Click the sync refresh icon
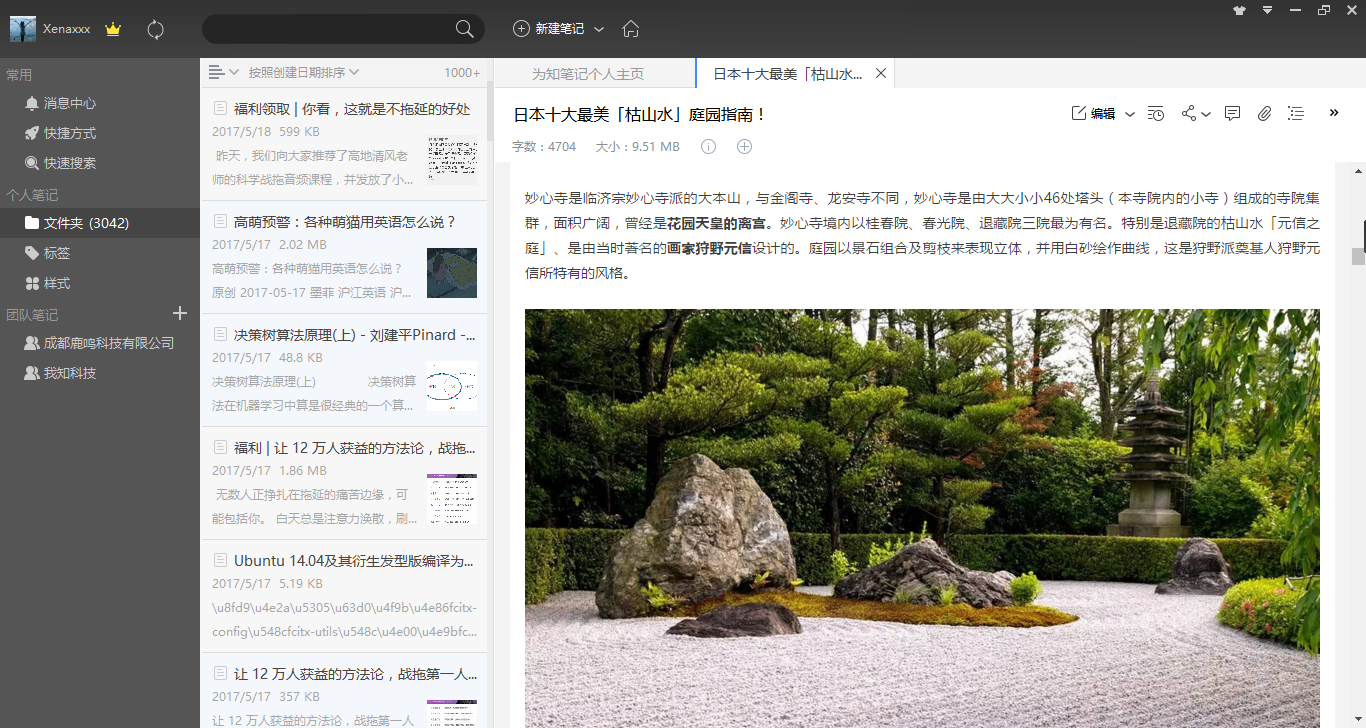 tap(155, 29)
